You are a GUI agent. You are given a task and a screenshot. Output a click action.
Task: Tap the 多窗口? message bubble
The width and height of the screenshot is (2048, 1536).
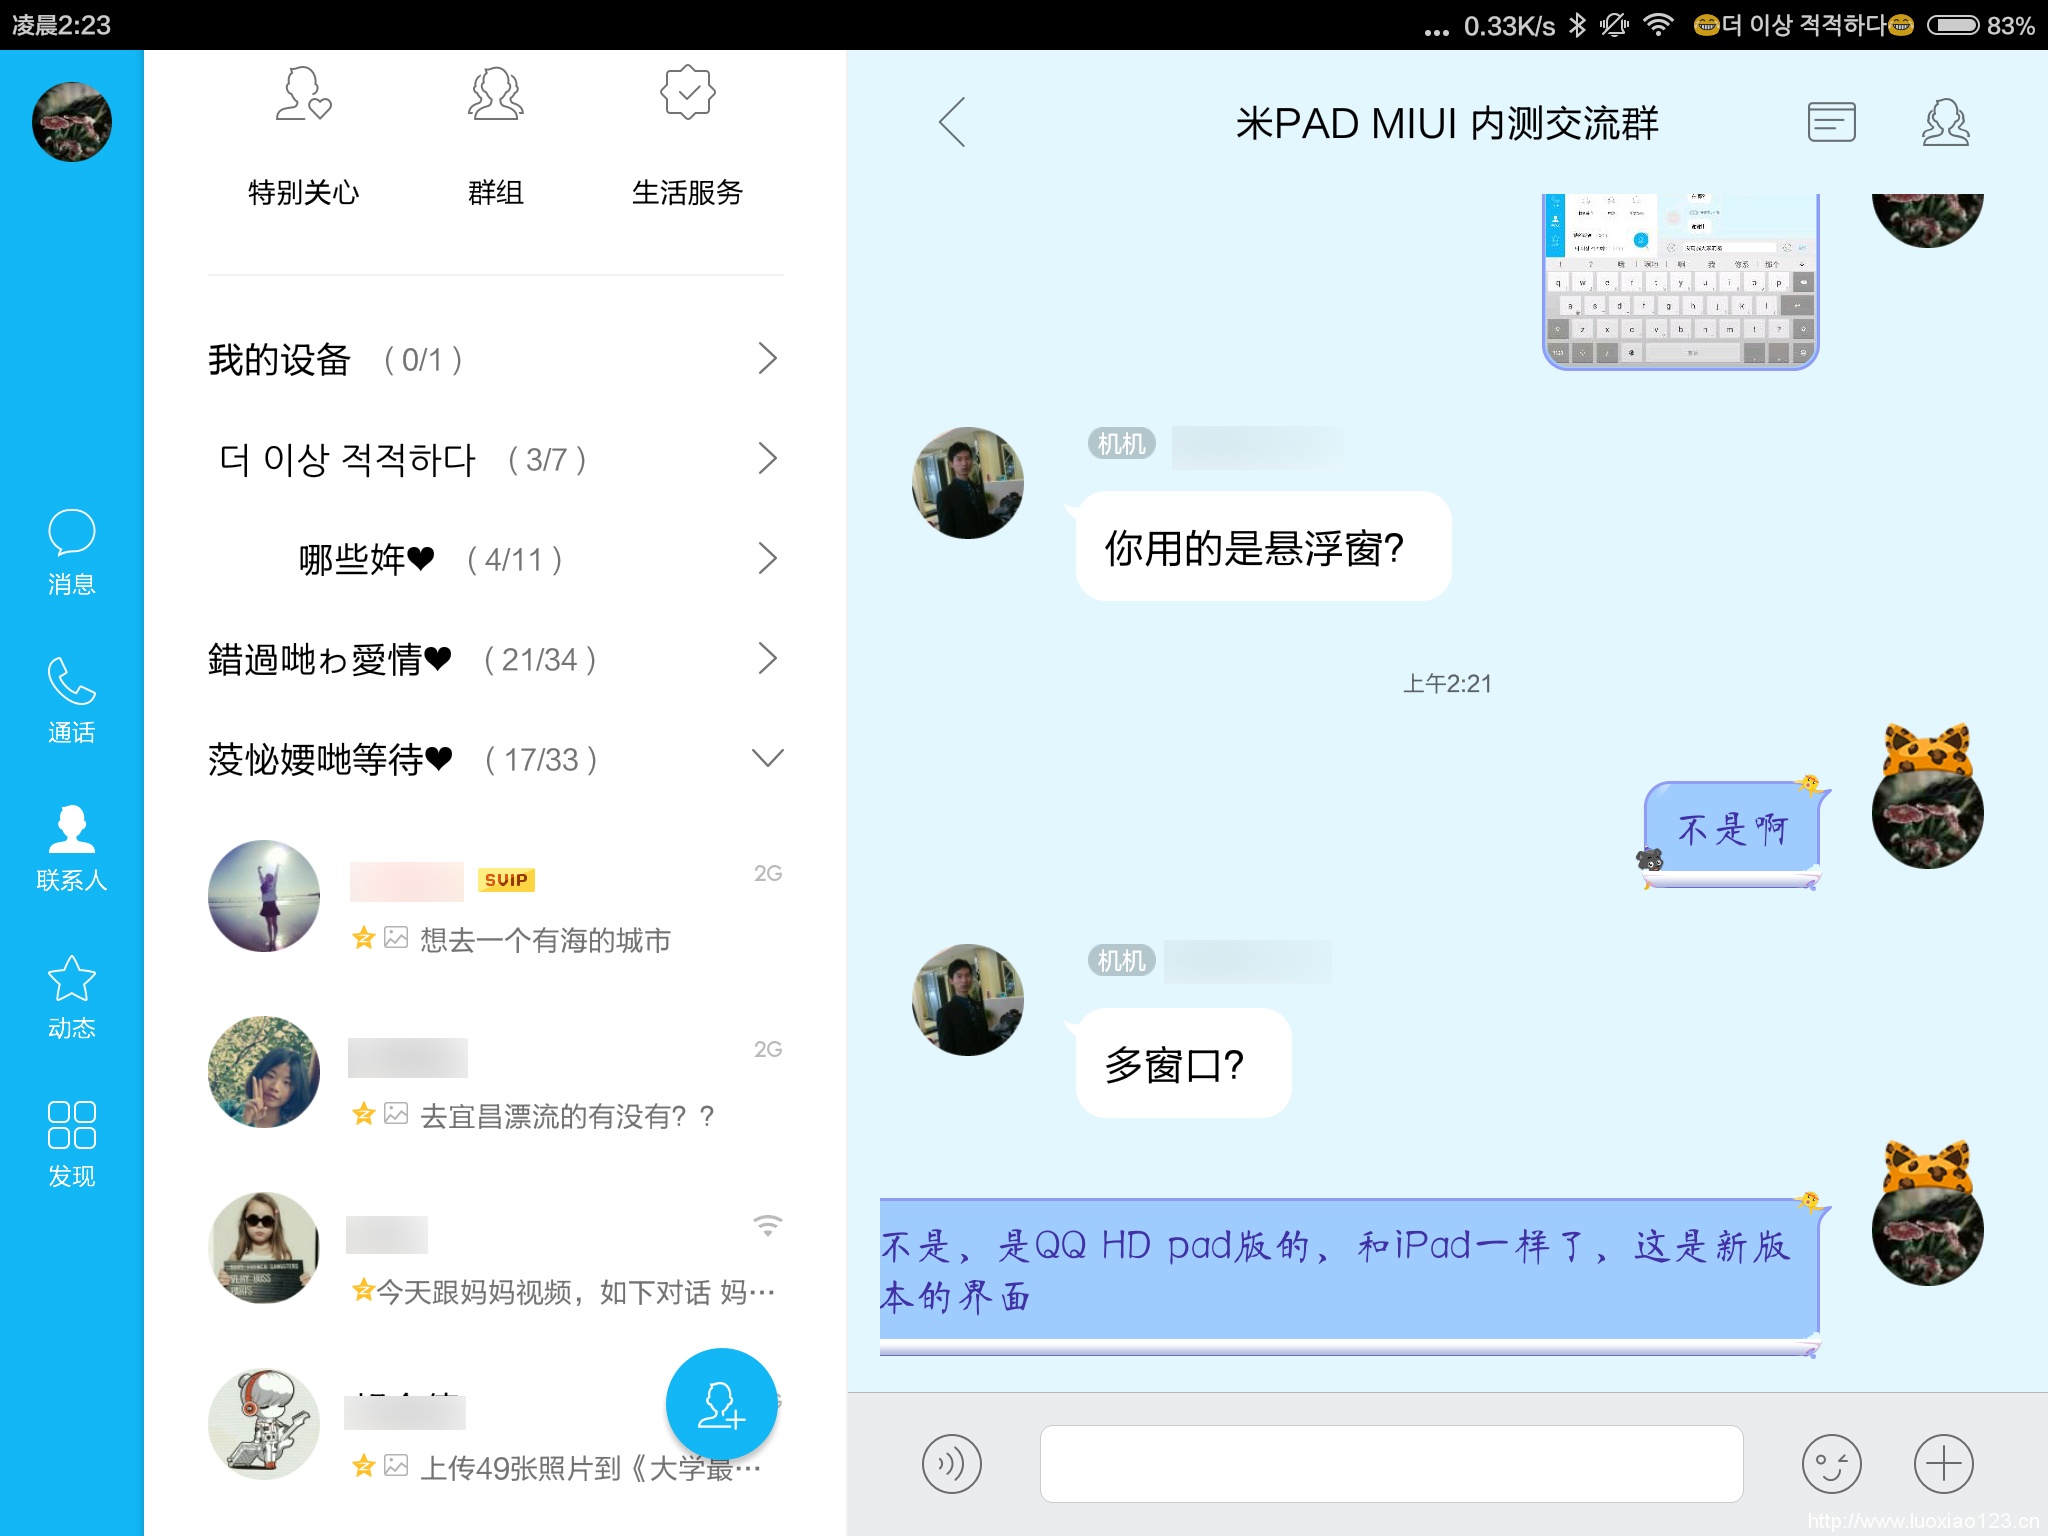tap(1183, 1063)
